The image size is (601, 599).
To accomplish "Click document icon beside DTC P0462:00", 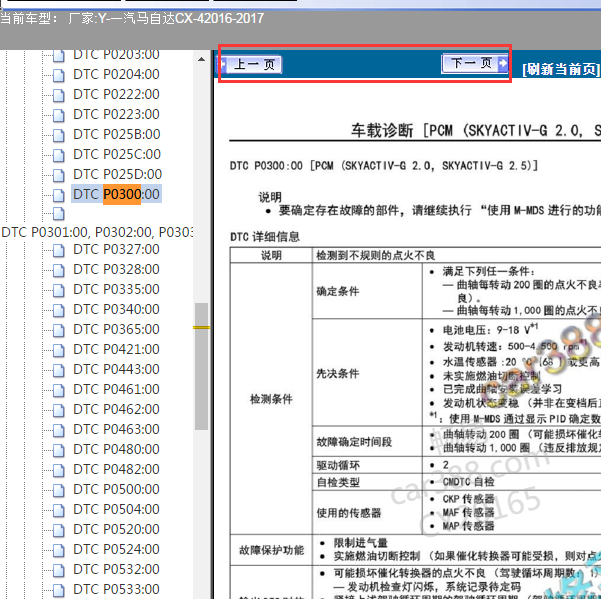I will [x=59, y=410].
